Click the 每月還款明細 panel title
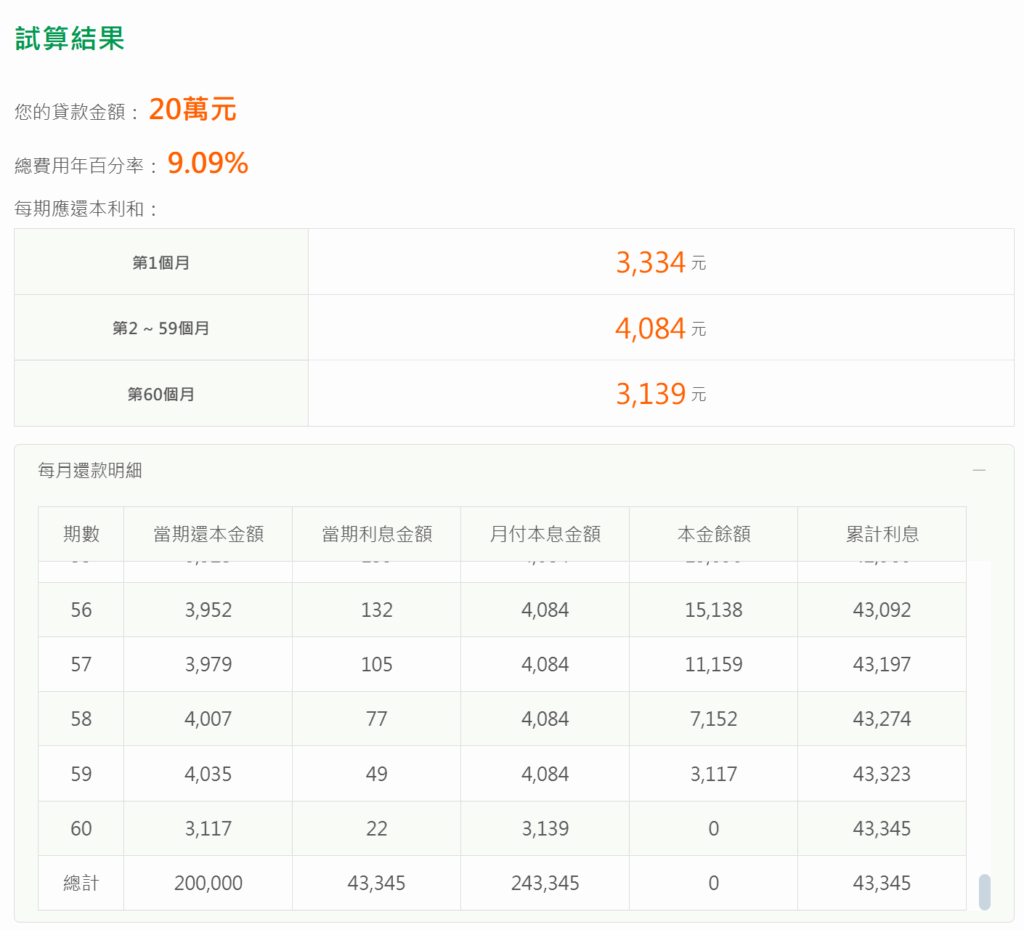This screenshot has width=1024, height=930. point(90,470)
